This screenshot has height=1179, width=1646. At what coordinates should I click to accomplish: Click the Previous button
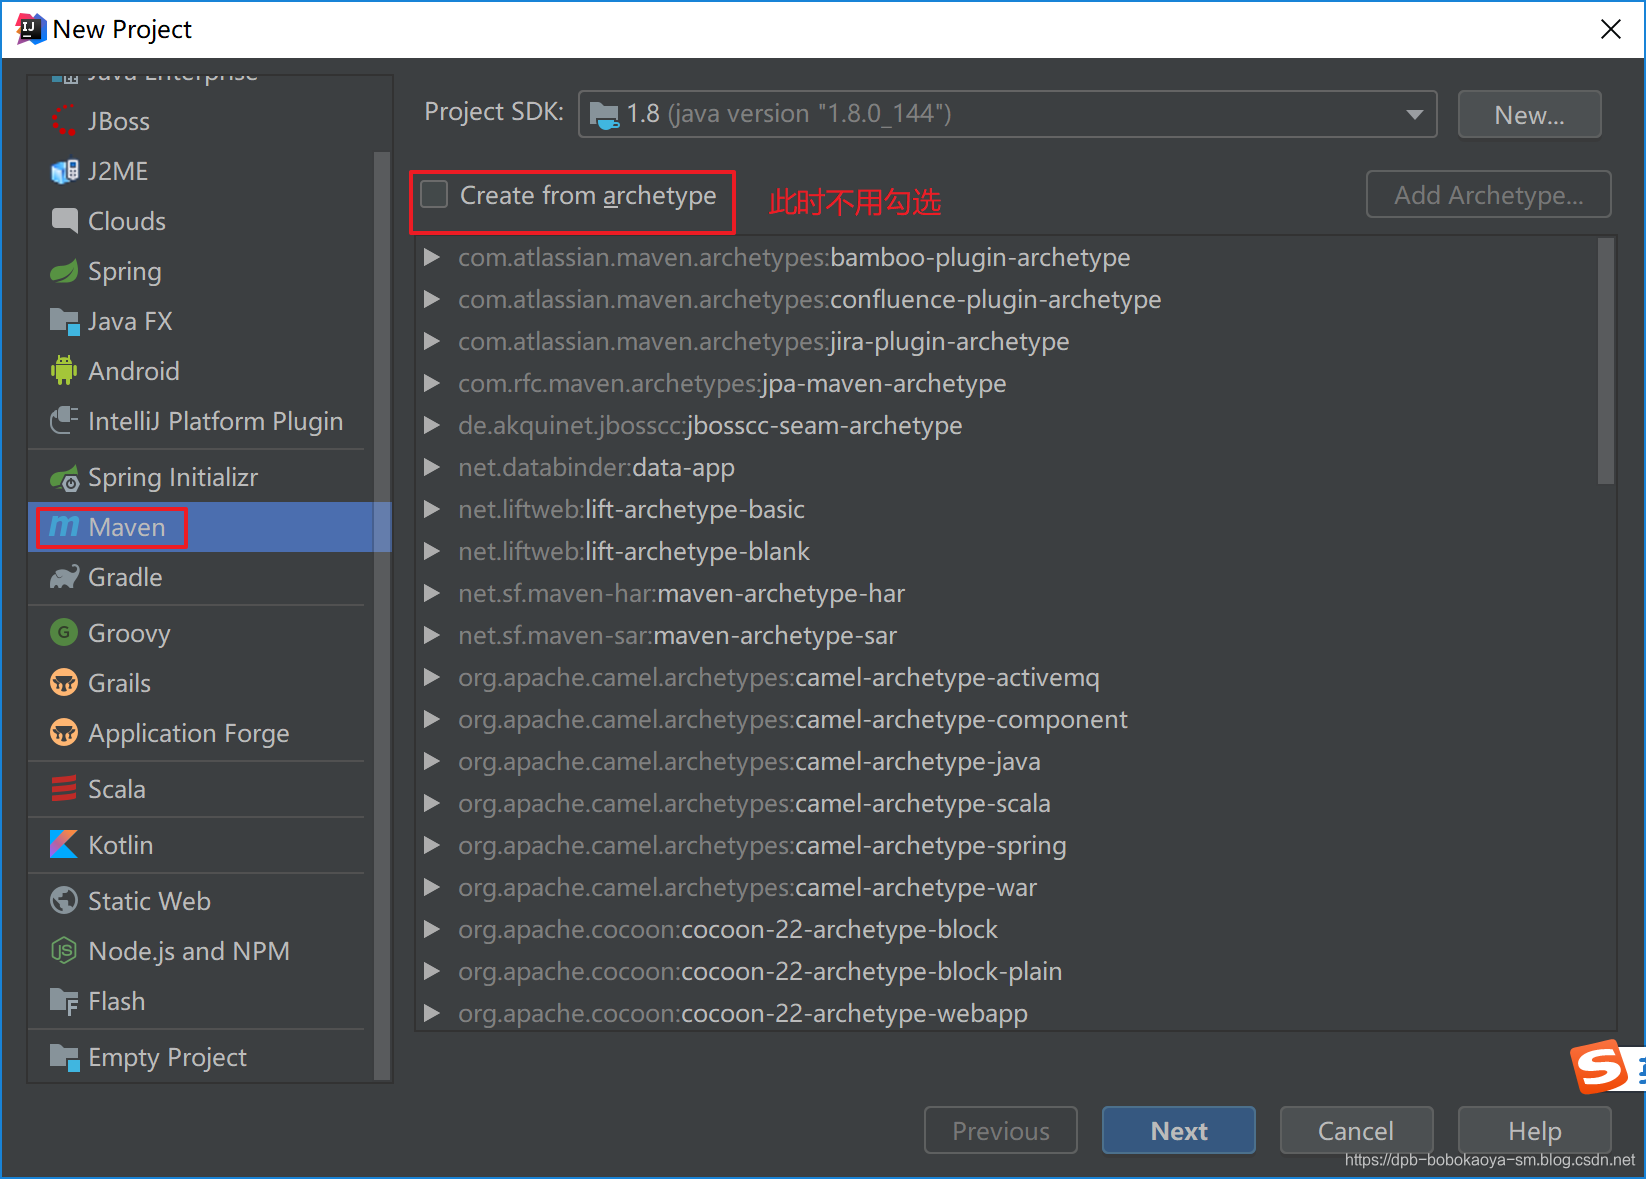tap(1001, 1130)
